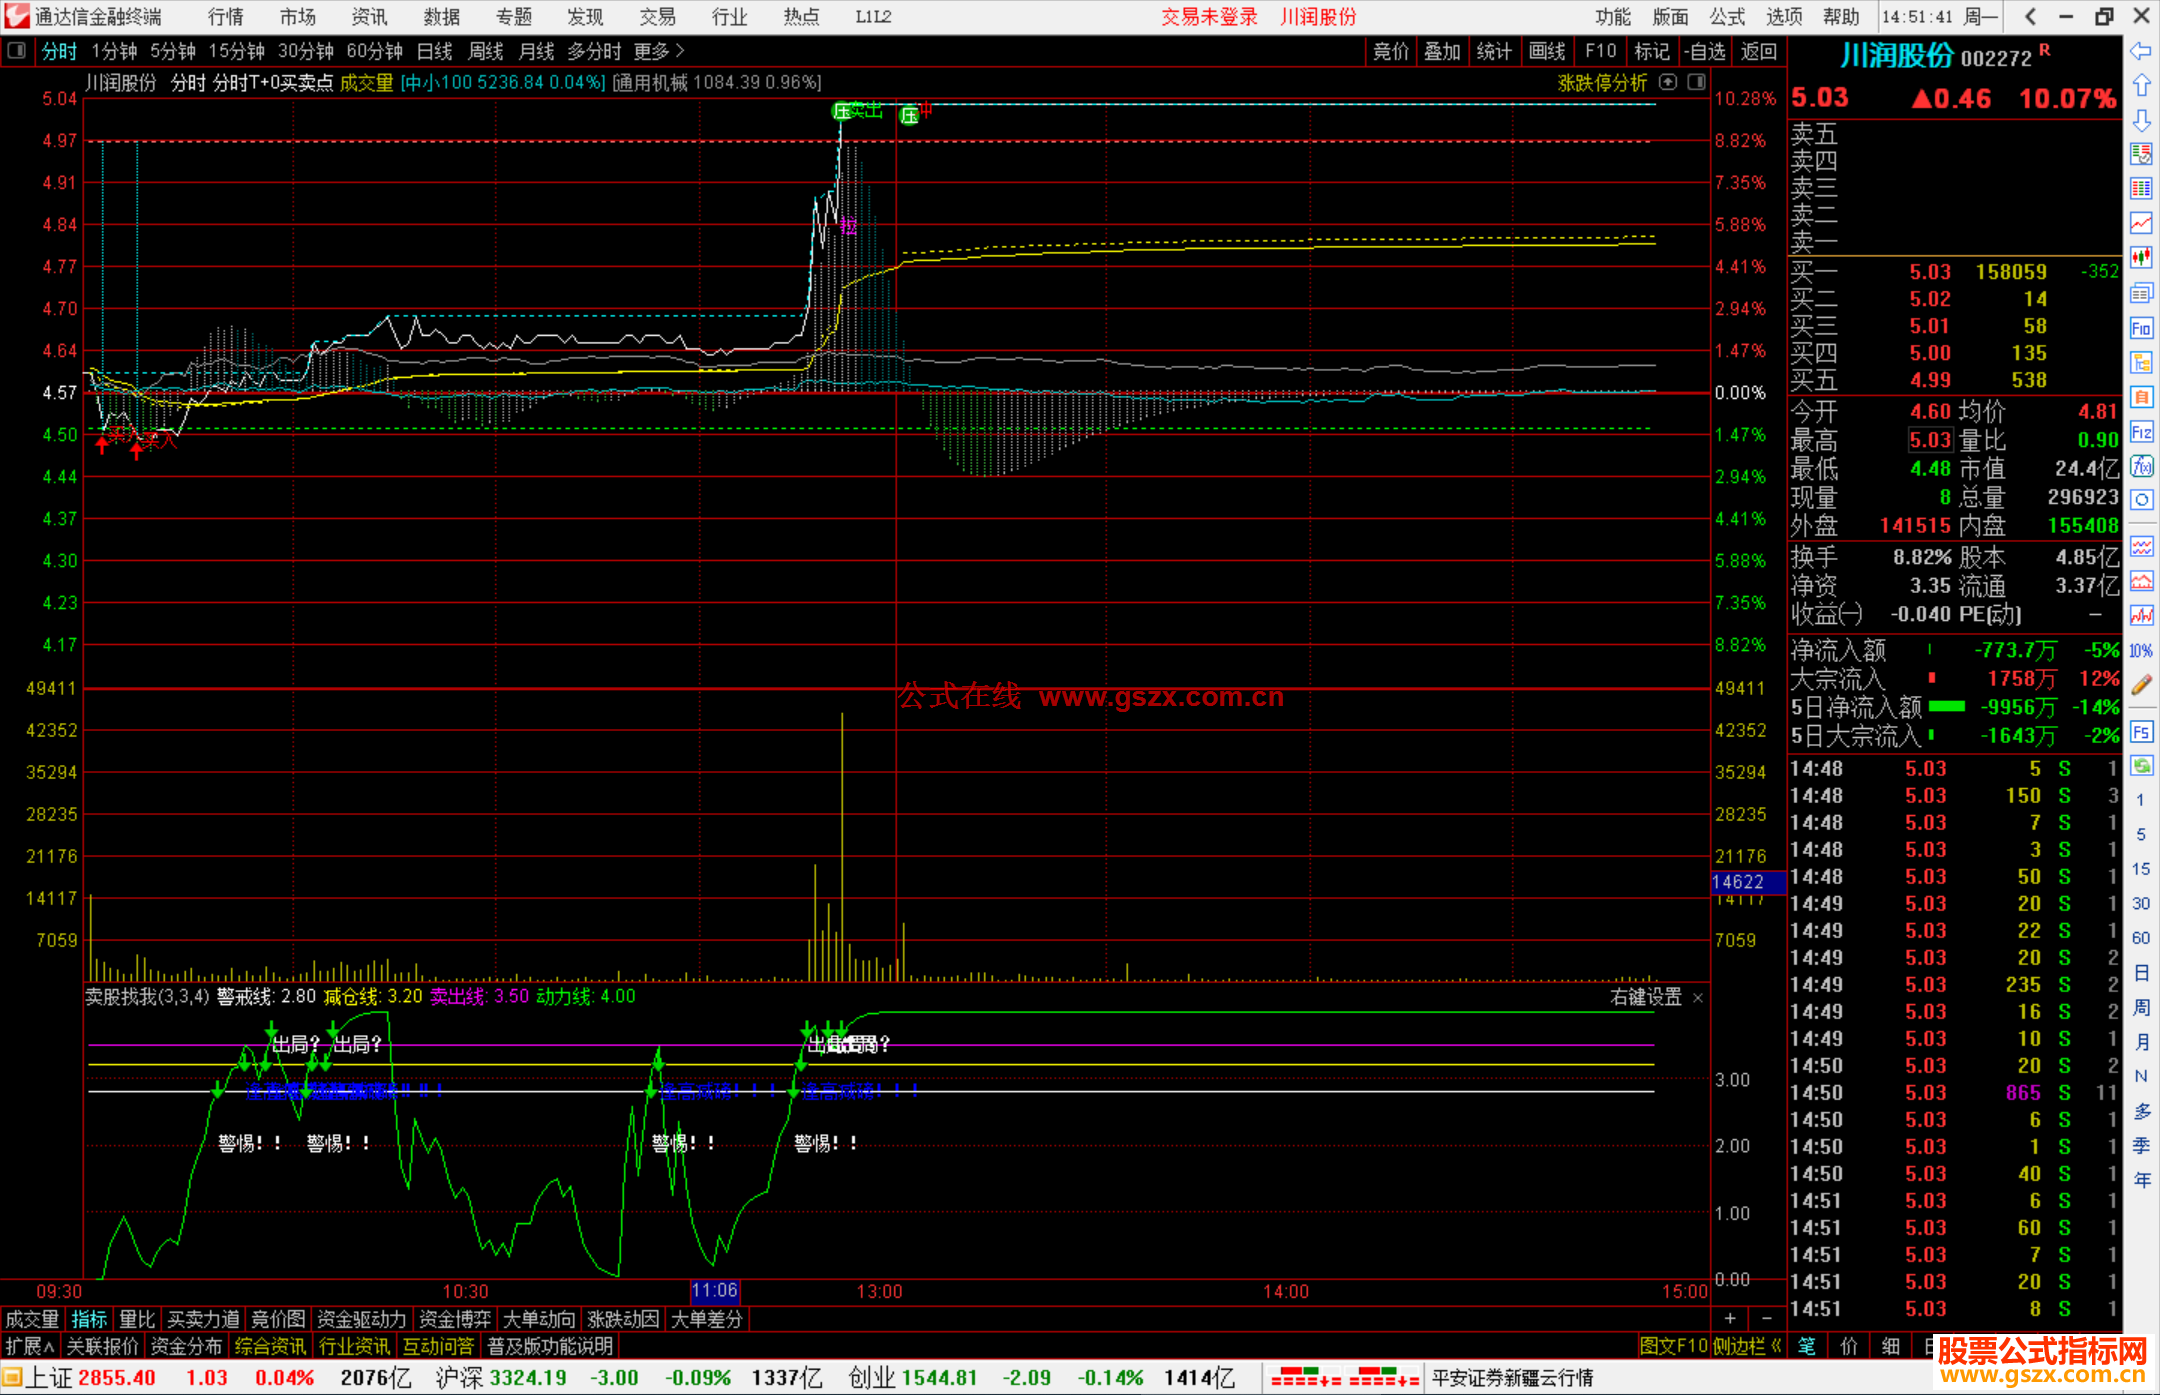
Task: Open the F12 sidebar icon
Action: tap(2141, 432)
